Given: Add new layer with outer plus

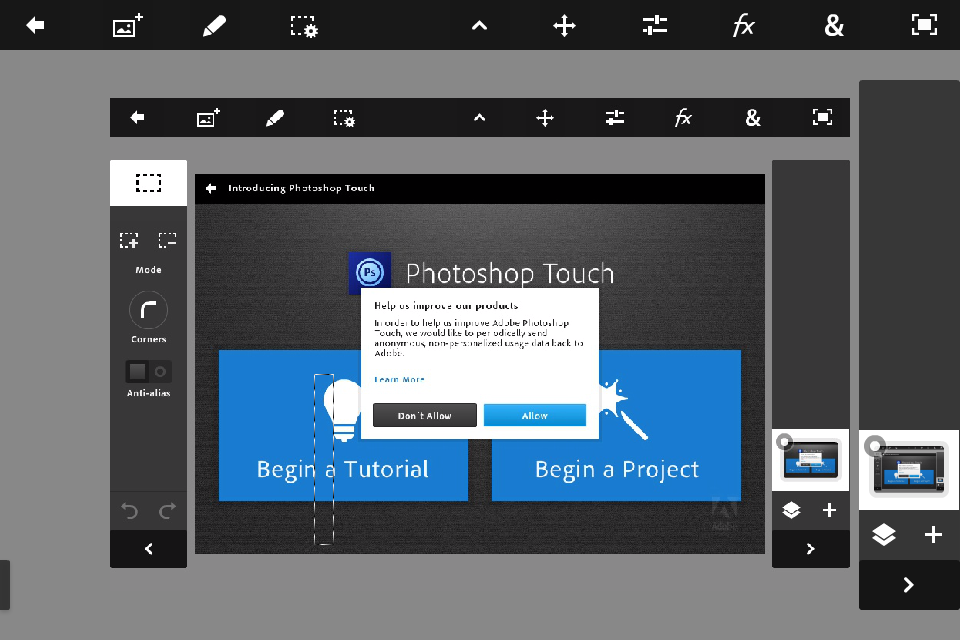Looking at the screenshot, I should [x=933, y=535].
